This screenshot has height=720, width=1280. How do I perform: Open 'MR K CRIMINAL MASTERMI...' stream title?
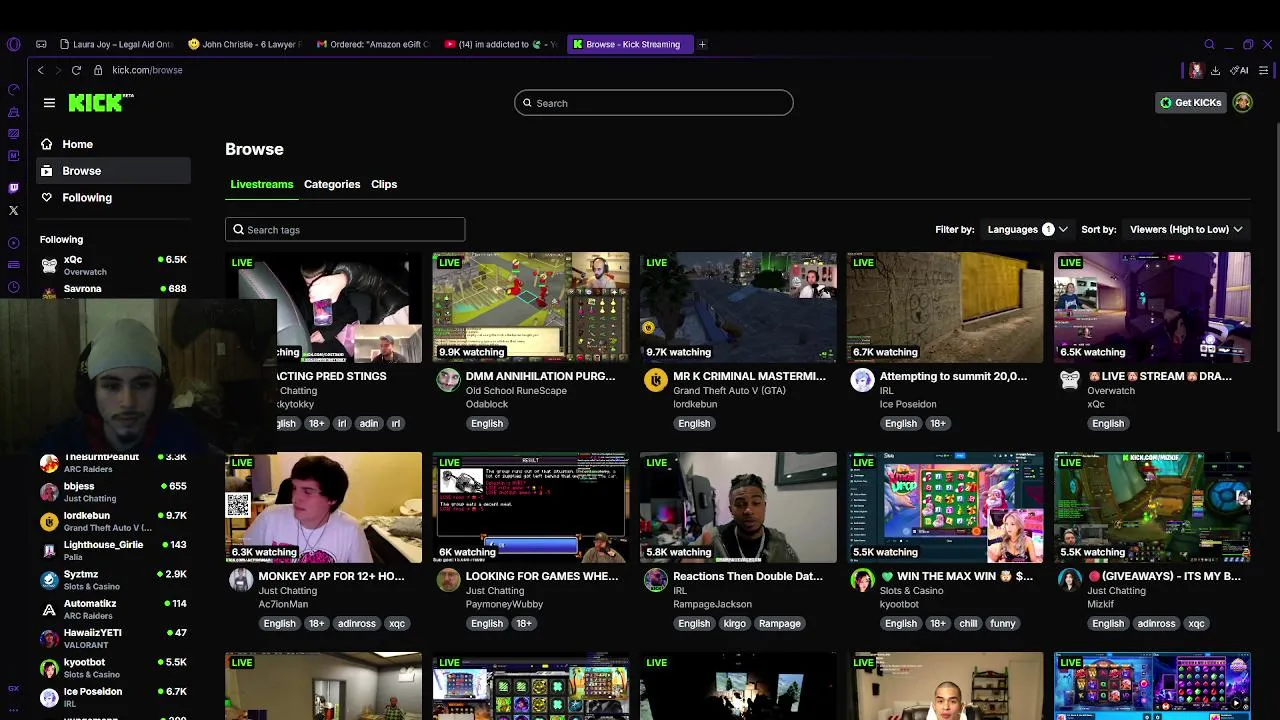[749, 376]
